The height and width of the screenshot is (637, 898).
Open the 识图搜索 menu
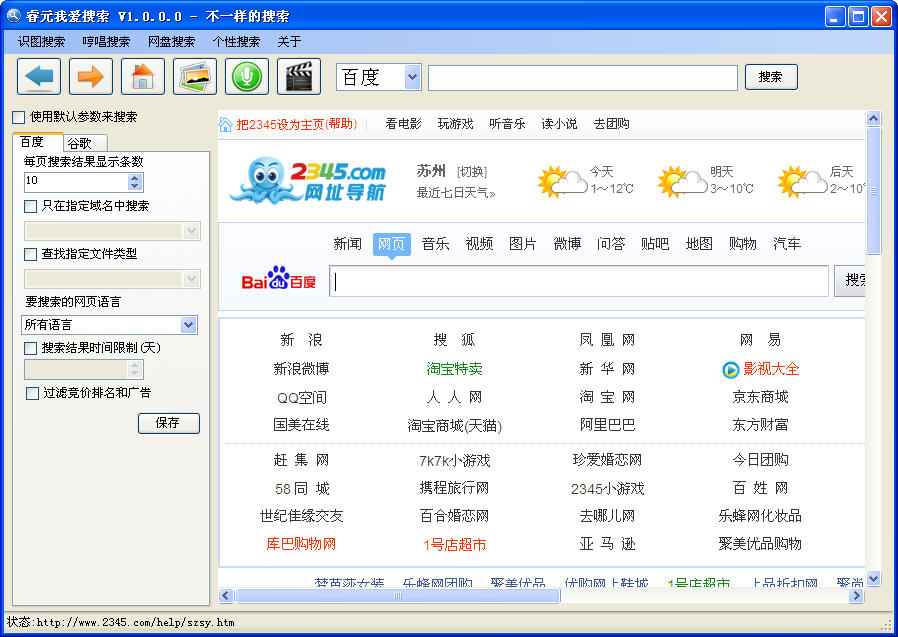41,42
